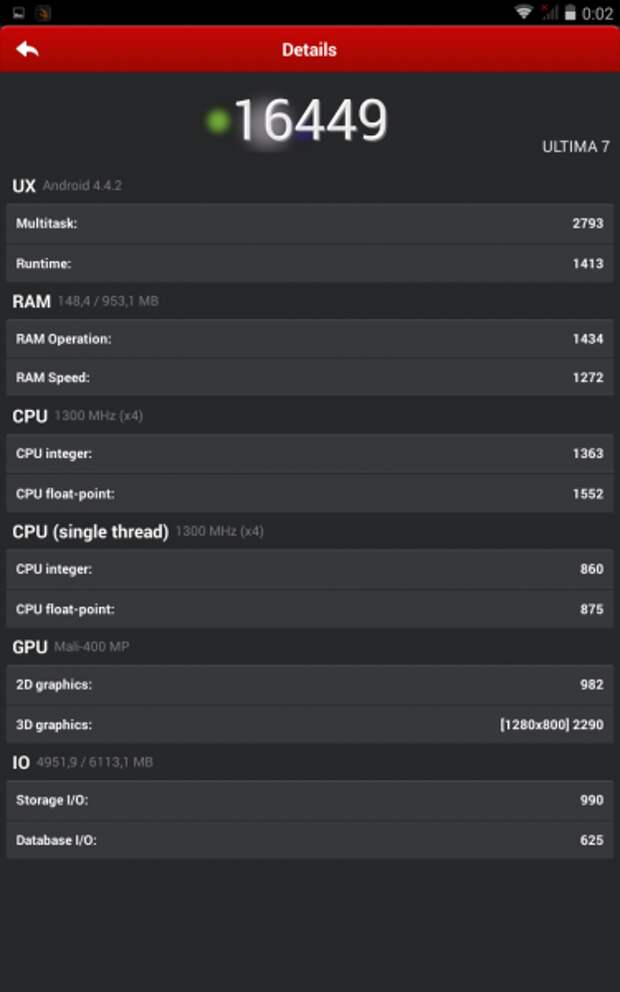Tap the mobile signal status icon
This screenshot has height=992, width=620.
(x=549, y=12)
